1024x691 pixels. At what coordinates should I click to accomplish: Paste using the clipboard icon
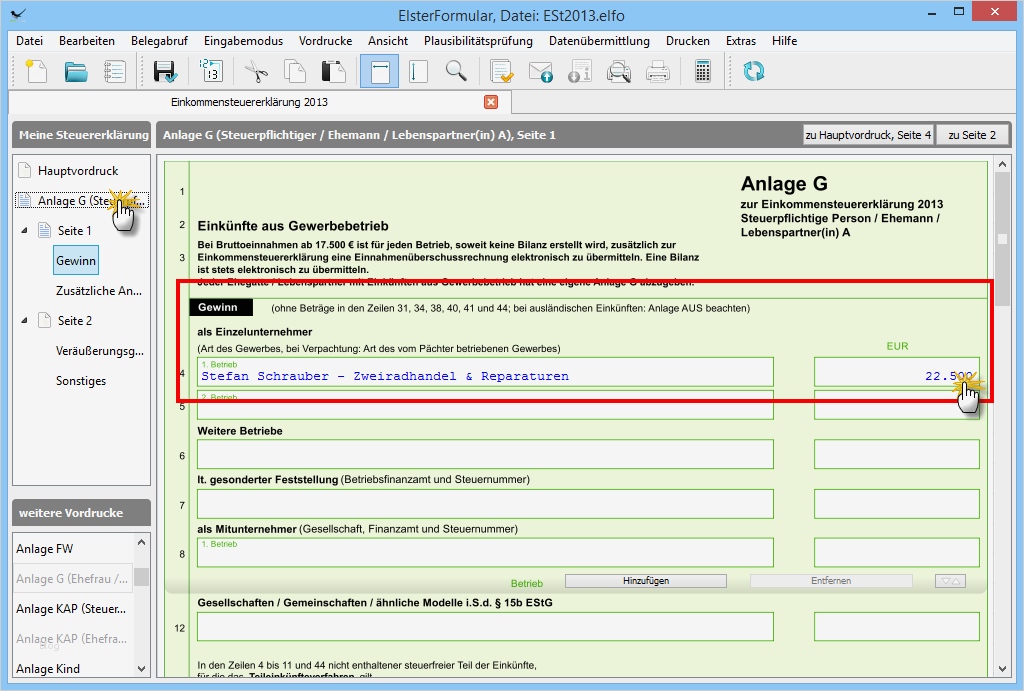point(334,71)
